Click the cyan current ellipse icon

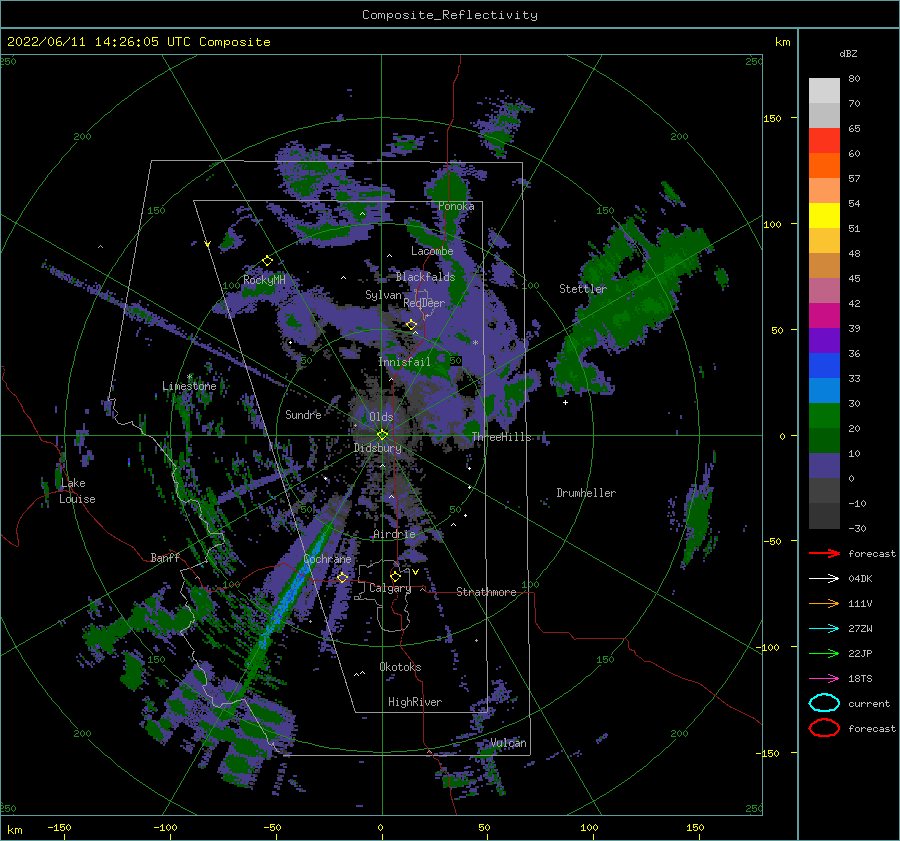point(824,703)
